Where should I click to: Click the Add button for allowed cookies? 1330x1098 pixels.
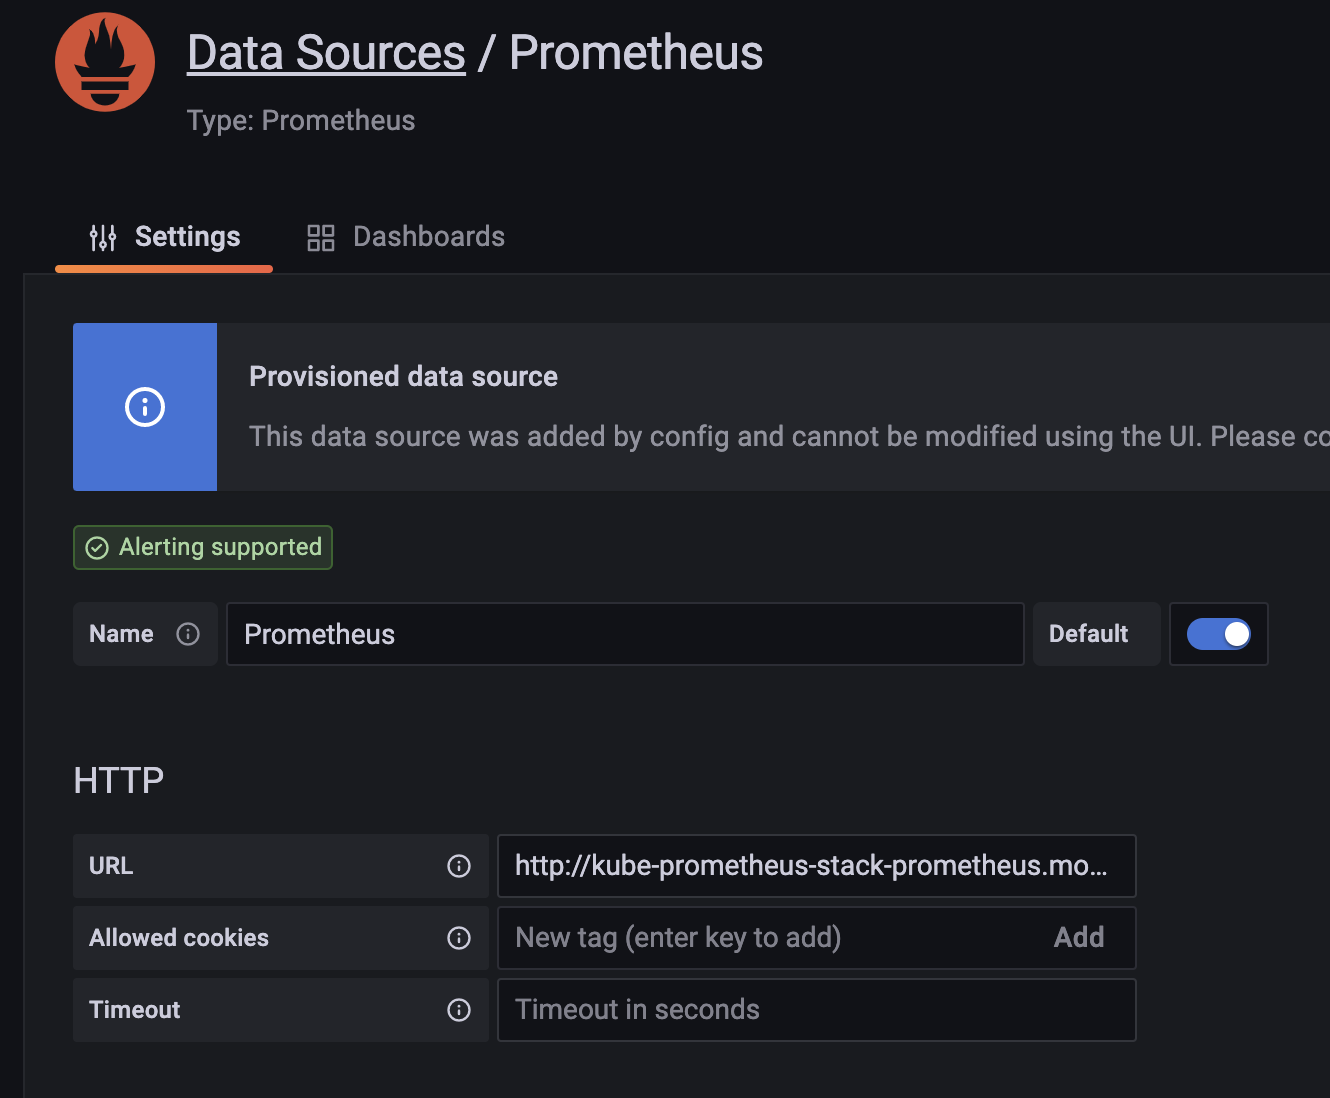(x=1079, y=938)
